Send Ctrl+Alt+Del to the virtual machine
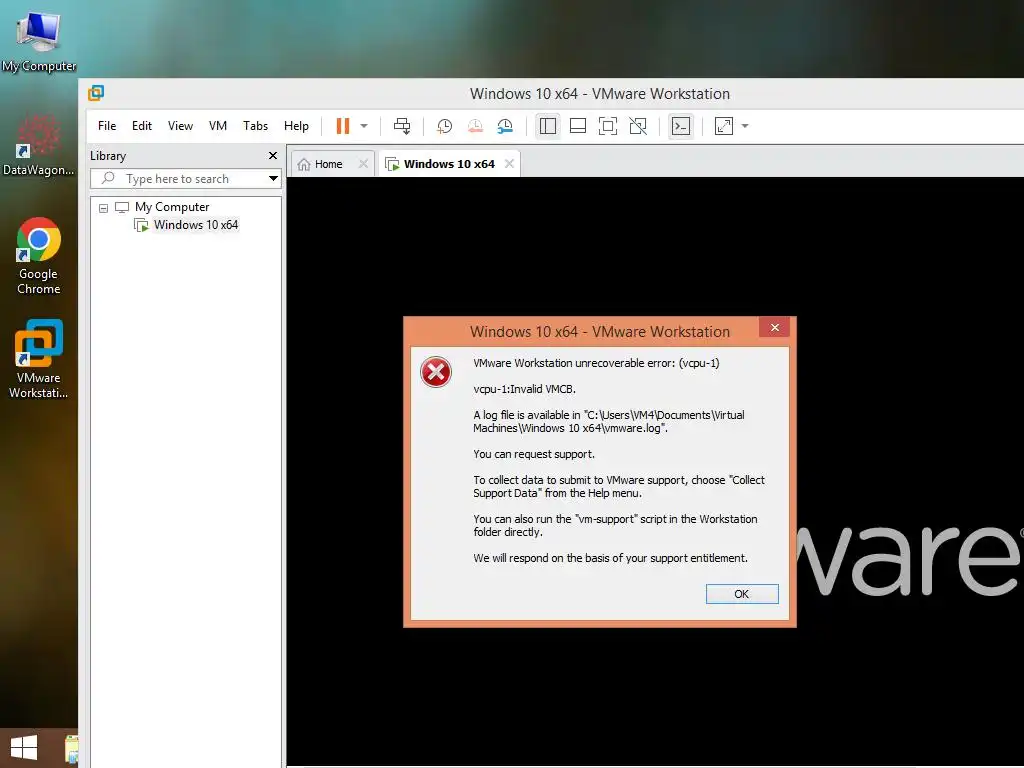The width and height of the screenshot is (1024, 768). click(x=402, y=126)
